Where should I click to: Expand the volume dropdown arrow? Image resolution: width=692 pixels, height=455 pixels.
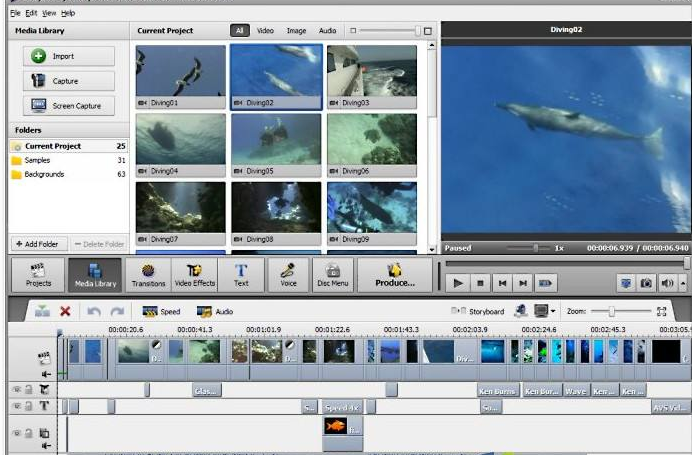pyautogui.click(x=683, y=283)
